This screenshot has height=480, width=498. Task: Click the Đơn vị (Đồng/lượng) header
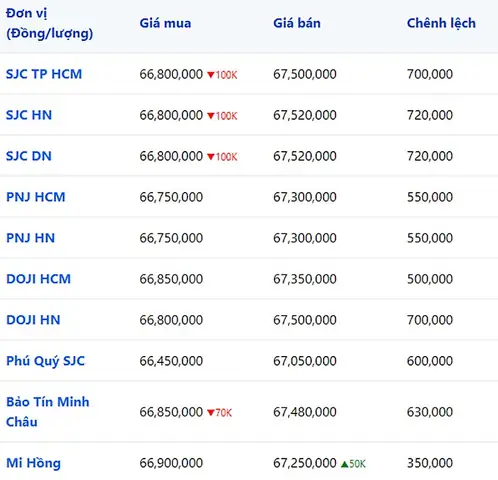49,23
